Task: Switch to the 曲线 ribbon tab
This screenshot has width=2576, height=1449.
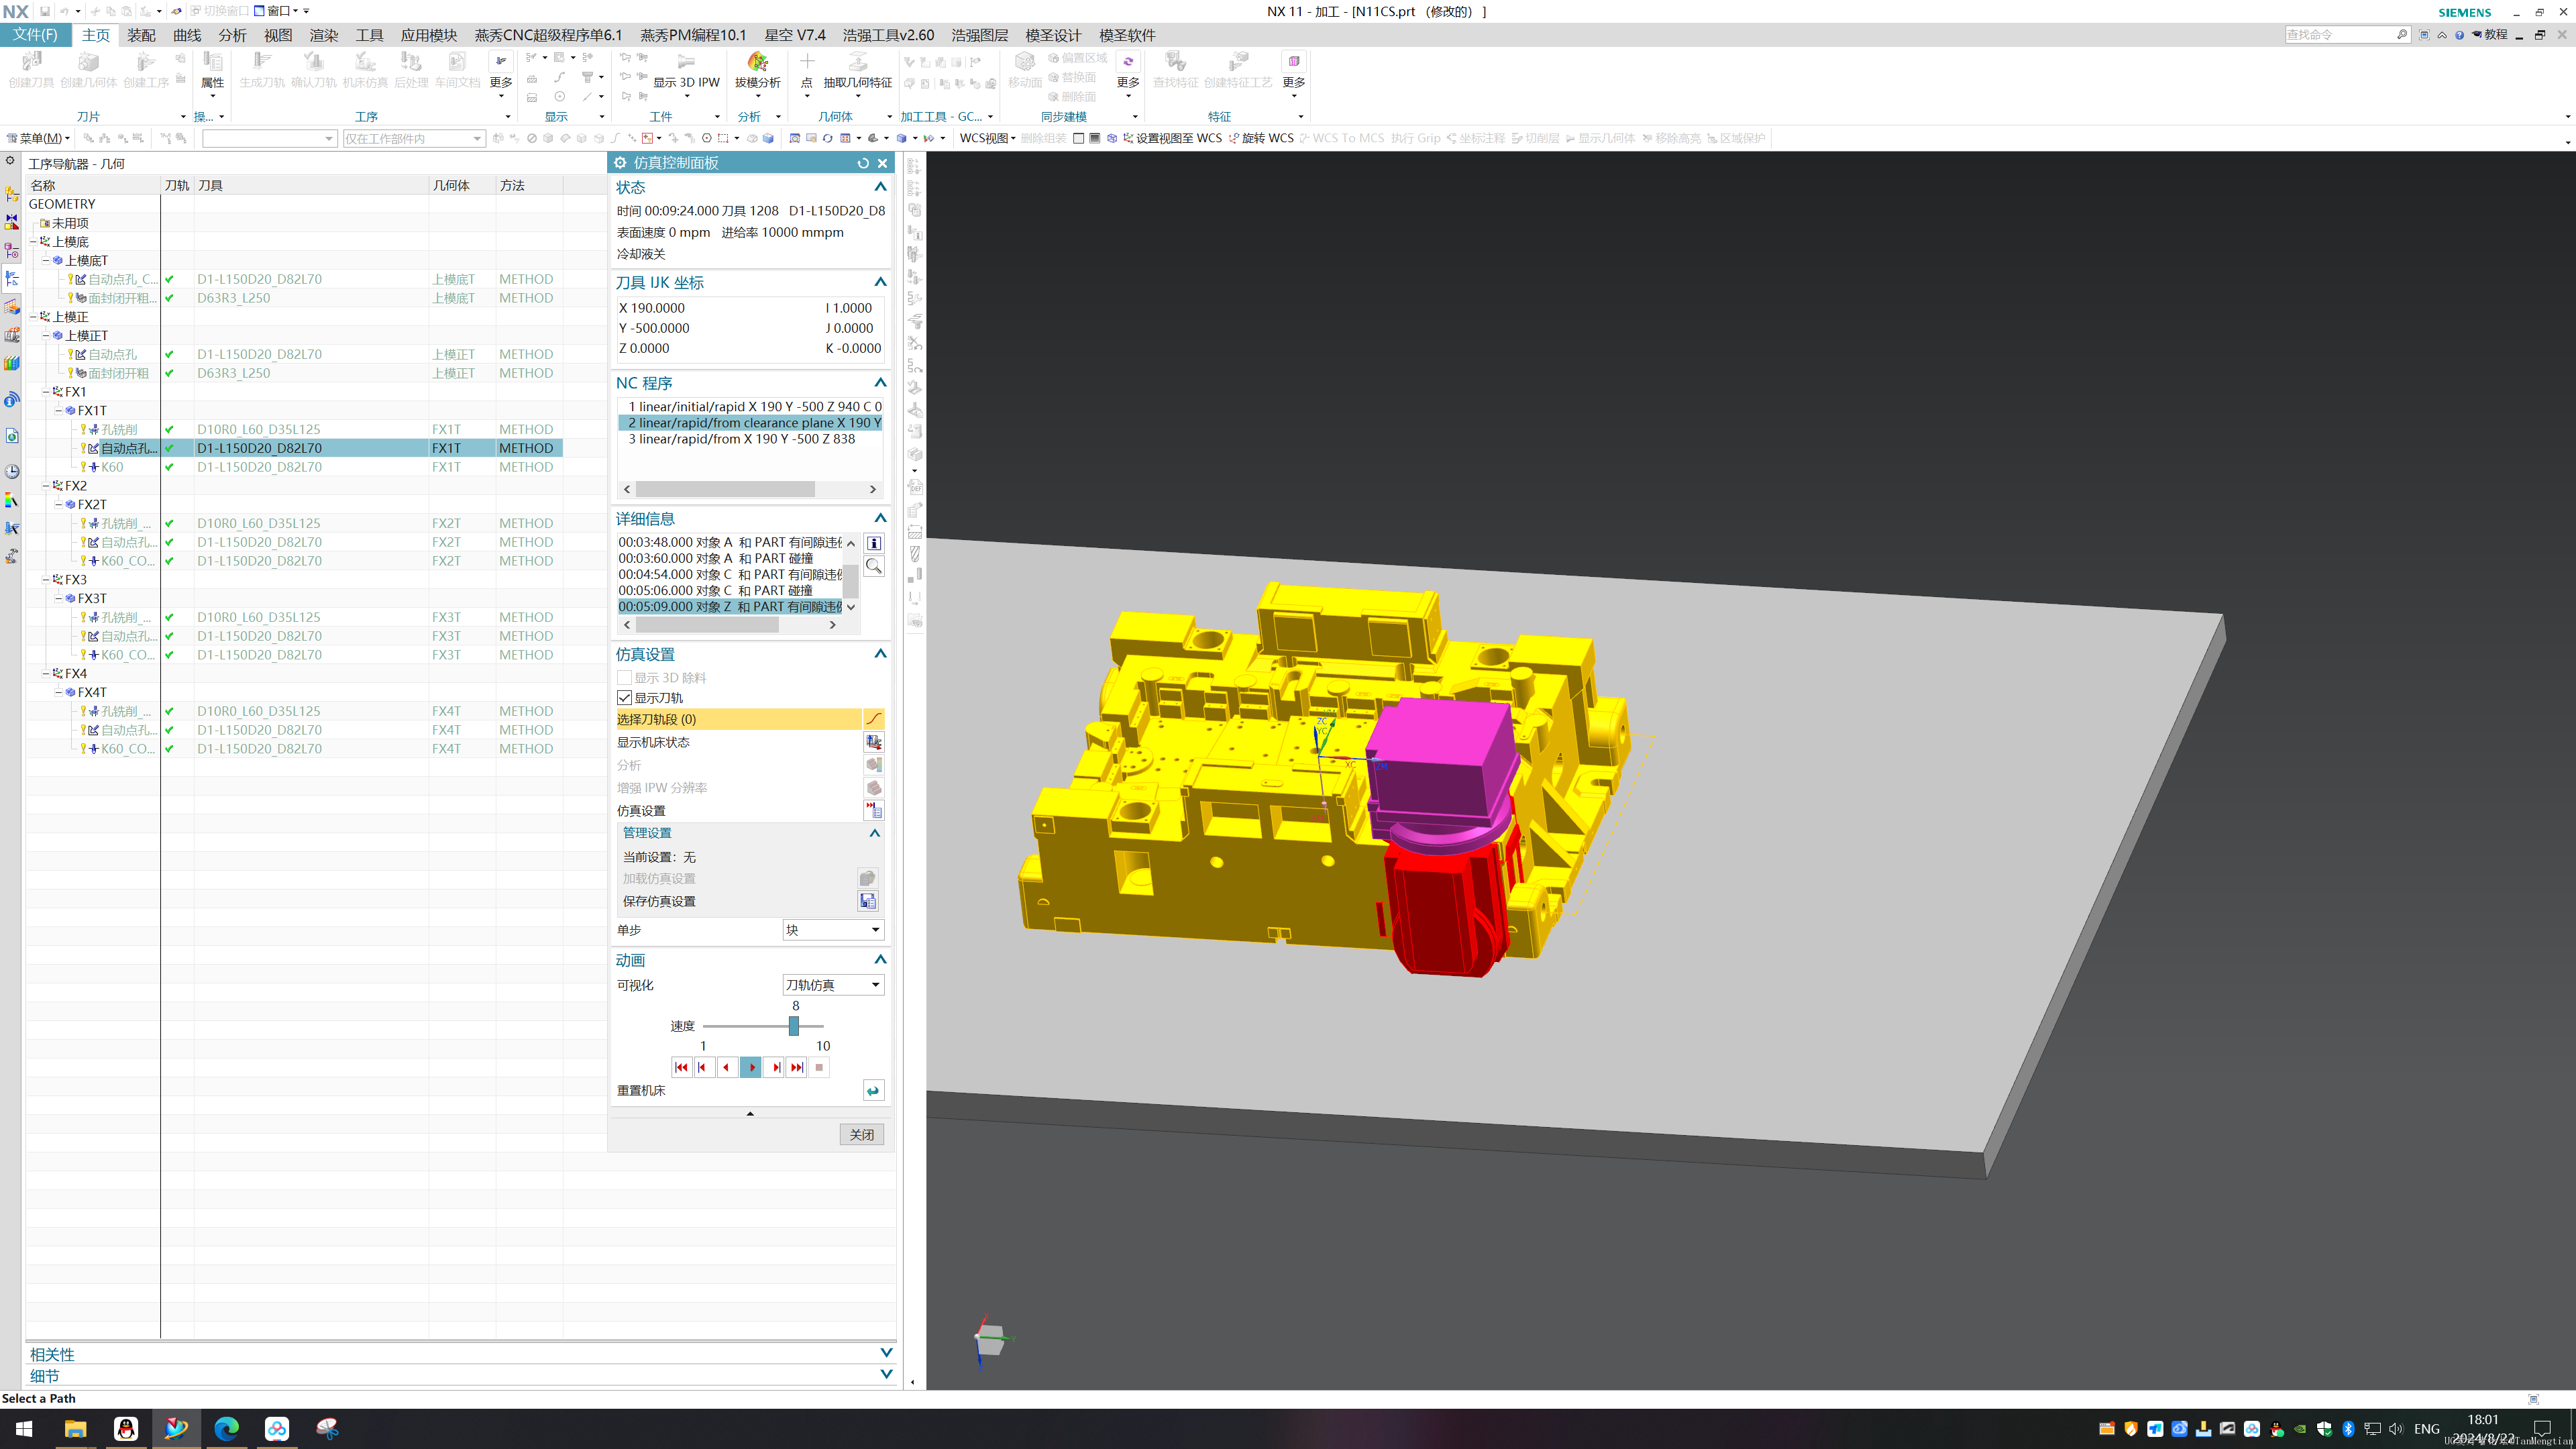Action: click(x=187, y=35)
